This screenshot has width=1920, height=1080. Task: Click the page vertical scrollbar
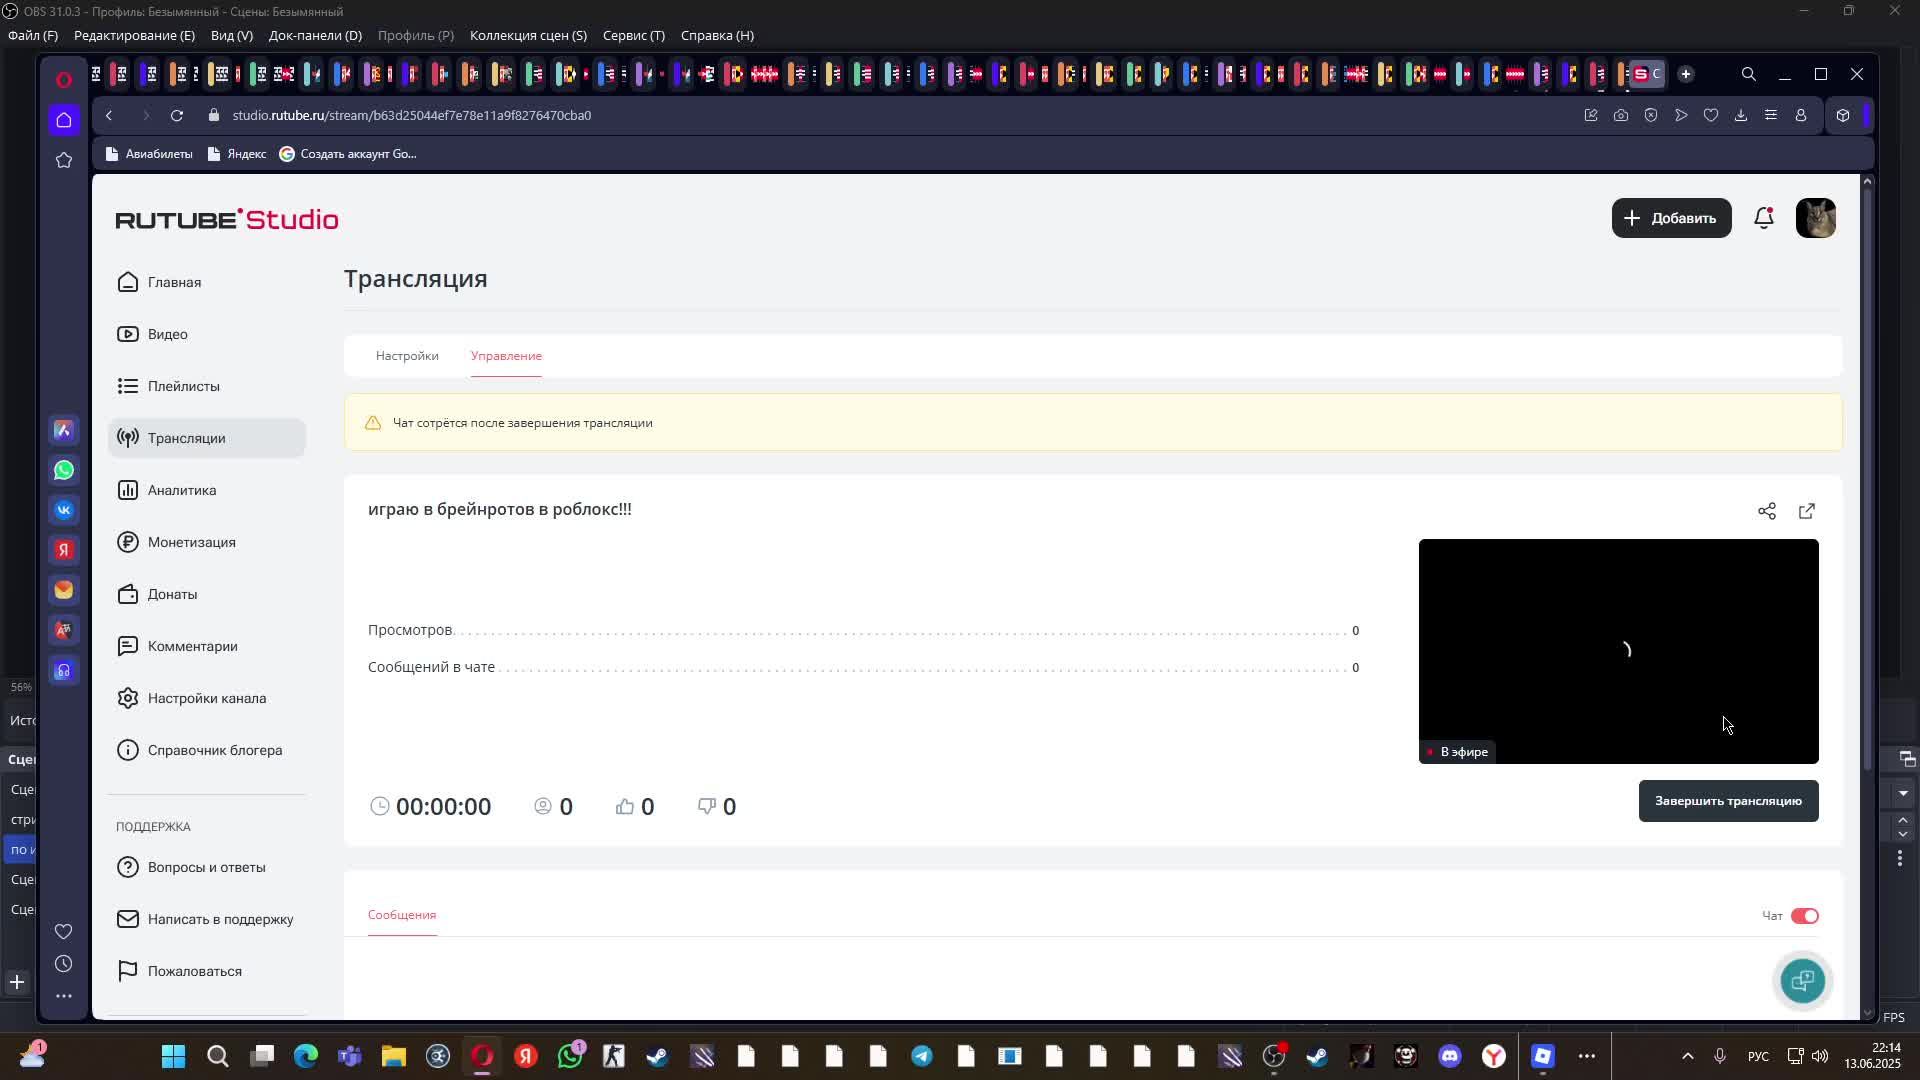click(x=1867, y=480)
